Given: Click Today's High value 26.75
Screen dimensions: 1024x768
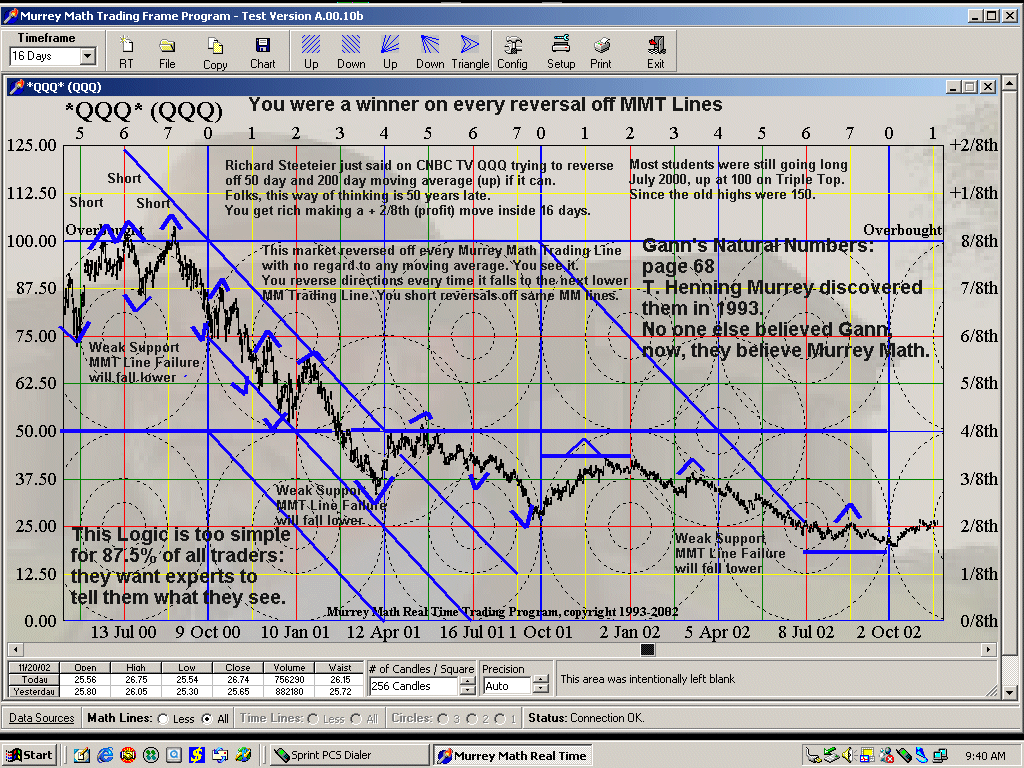Looking at the screenshot, I should [136, 679].
